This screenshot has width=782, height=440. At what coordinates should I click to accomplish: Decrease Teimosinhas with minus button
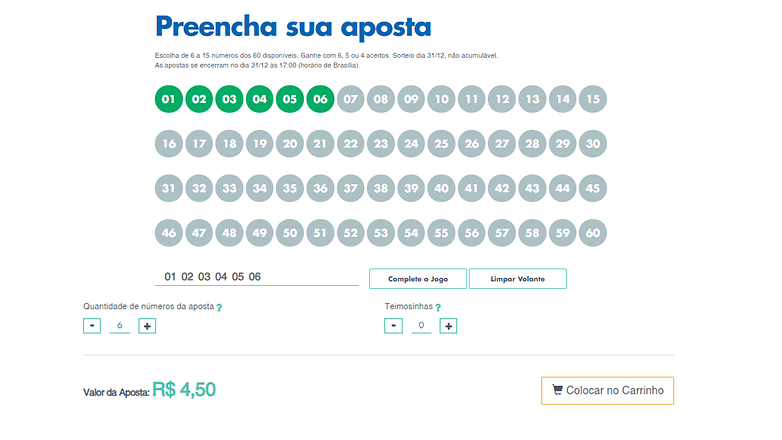393,326
